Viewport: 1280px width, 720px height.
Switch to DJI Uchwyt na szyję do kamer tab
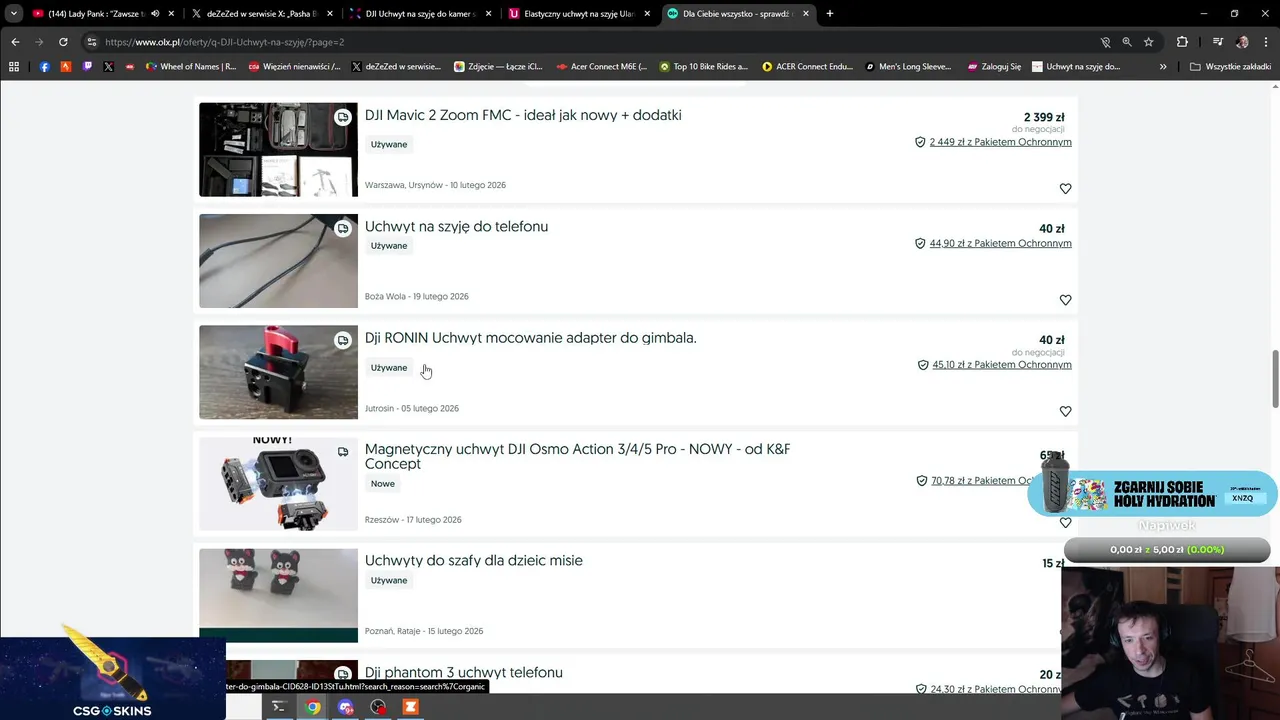point(420,14)
